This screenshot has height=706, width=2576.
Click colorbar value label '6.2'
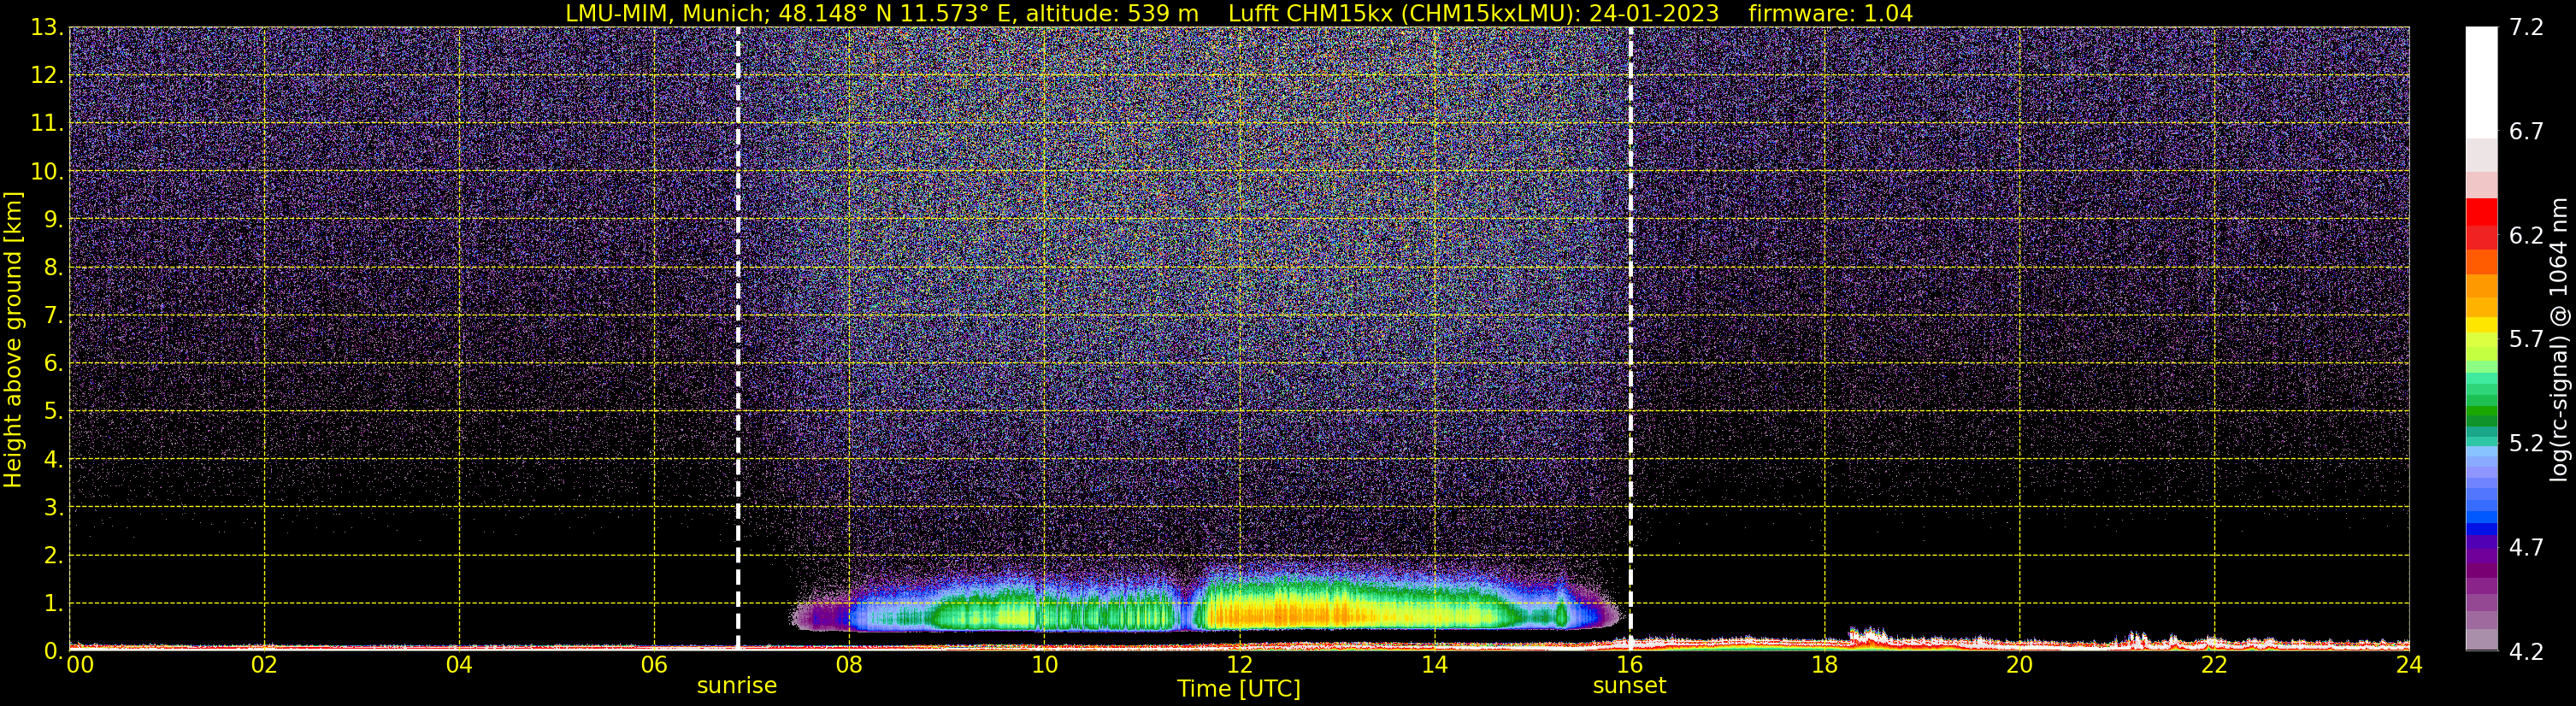pos(2526,235)
